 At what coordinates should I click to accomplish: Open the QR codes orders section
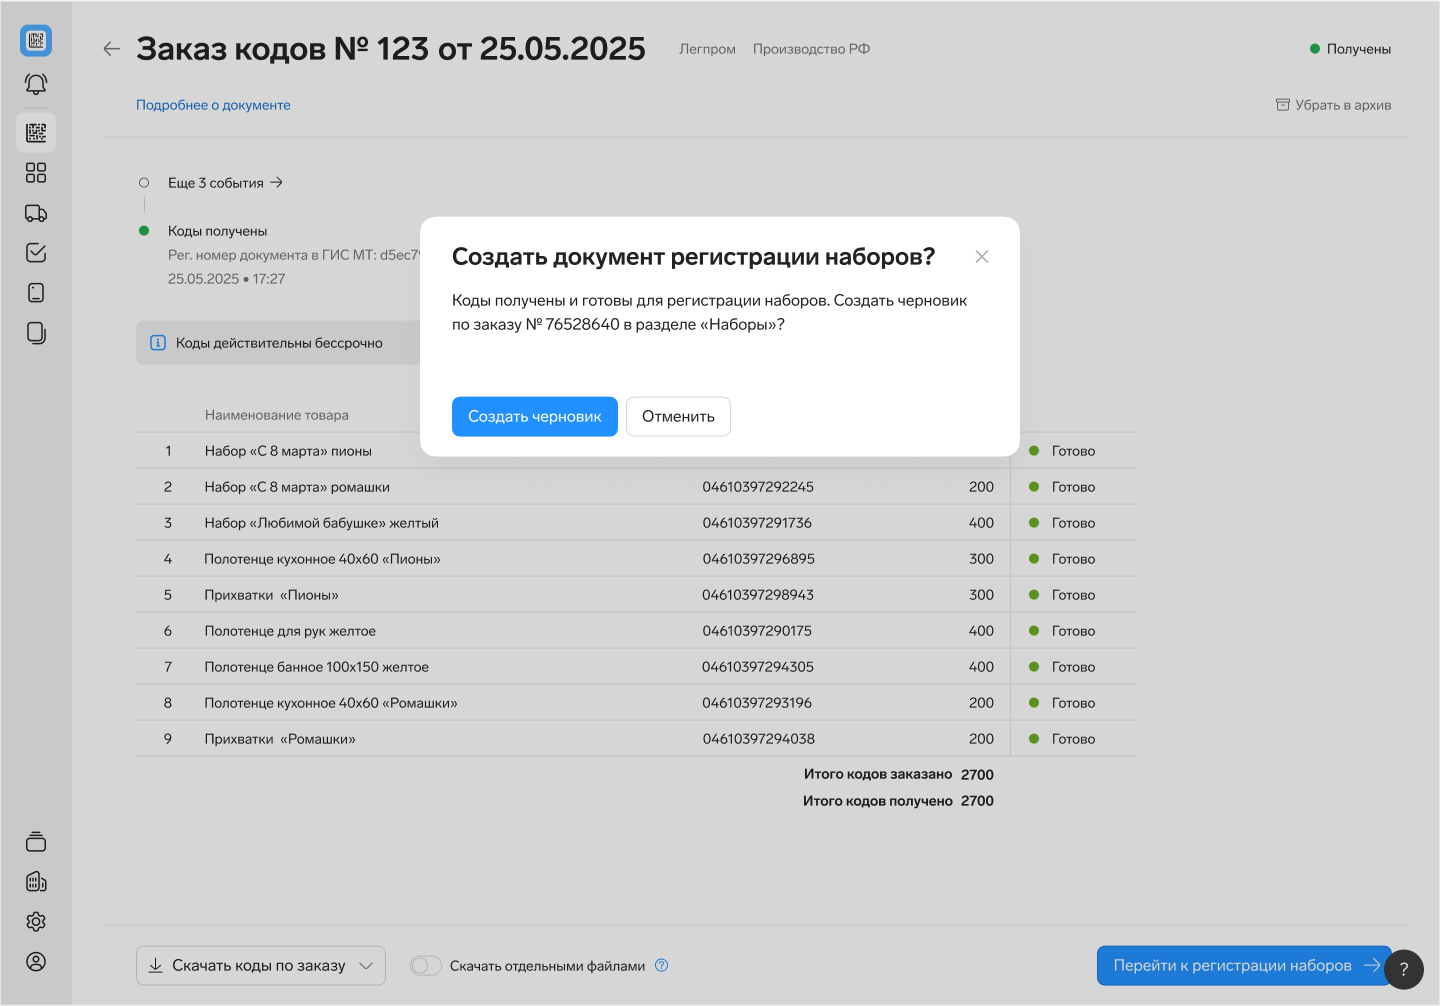point(36,133)
